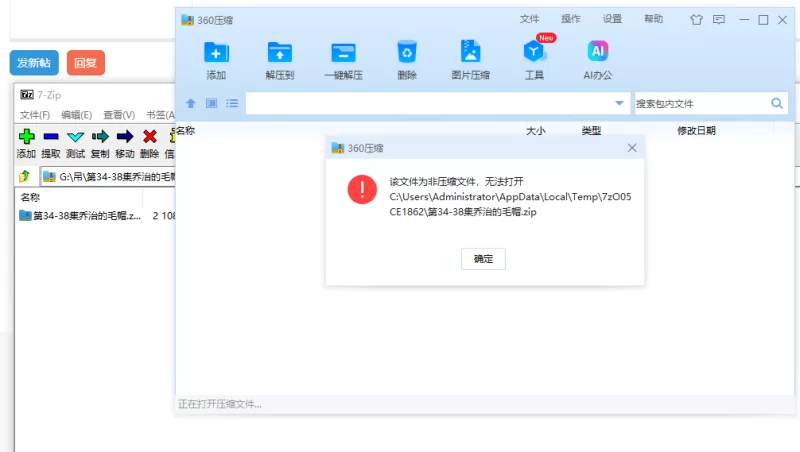800x452 pixels.
Task: Open 查看(V) menu in 7-Zip
Action: (119, 115)
